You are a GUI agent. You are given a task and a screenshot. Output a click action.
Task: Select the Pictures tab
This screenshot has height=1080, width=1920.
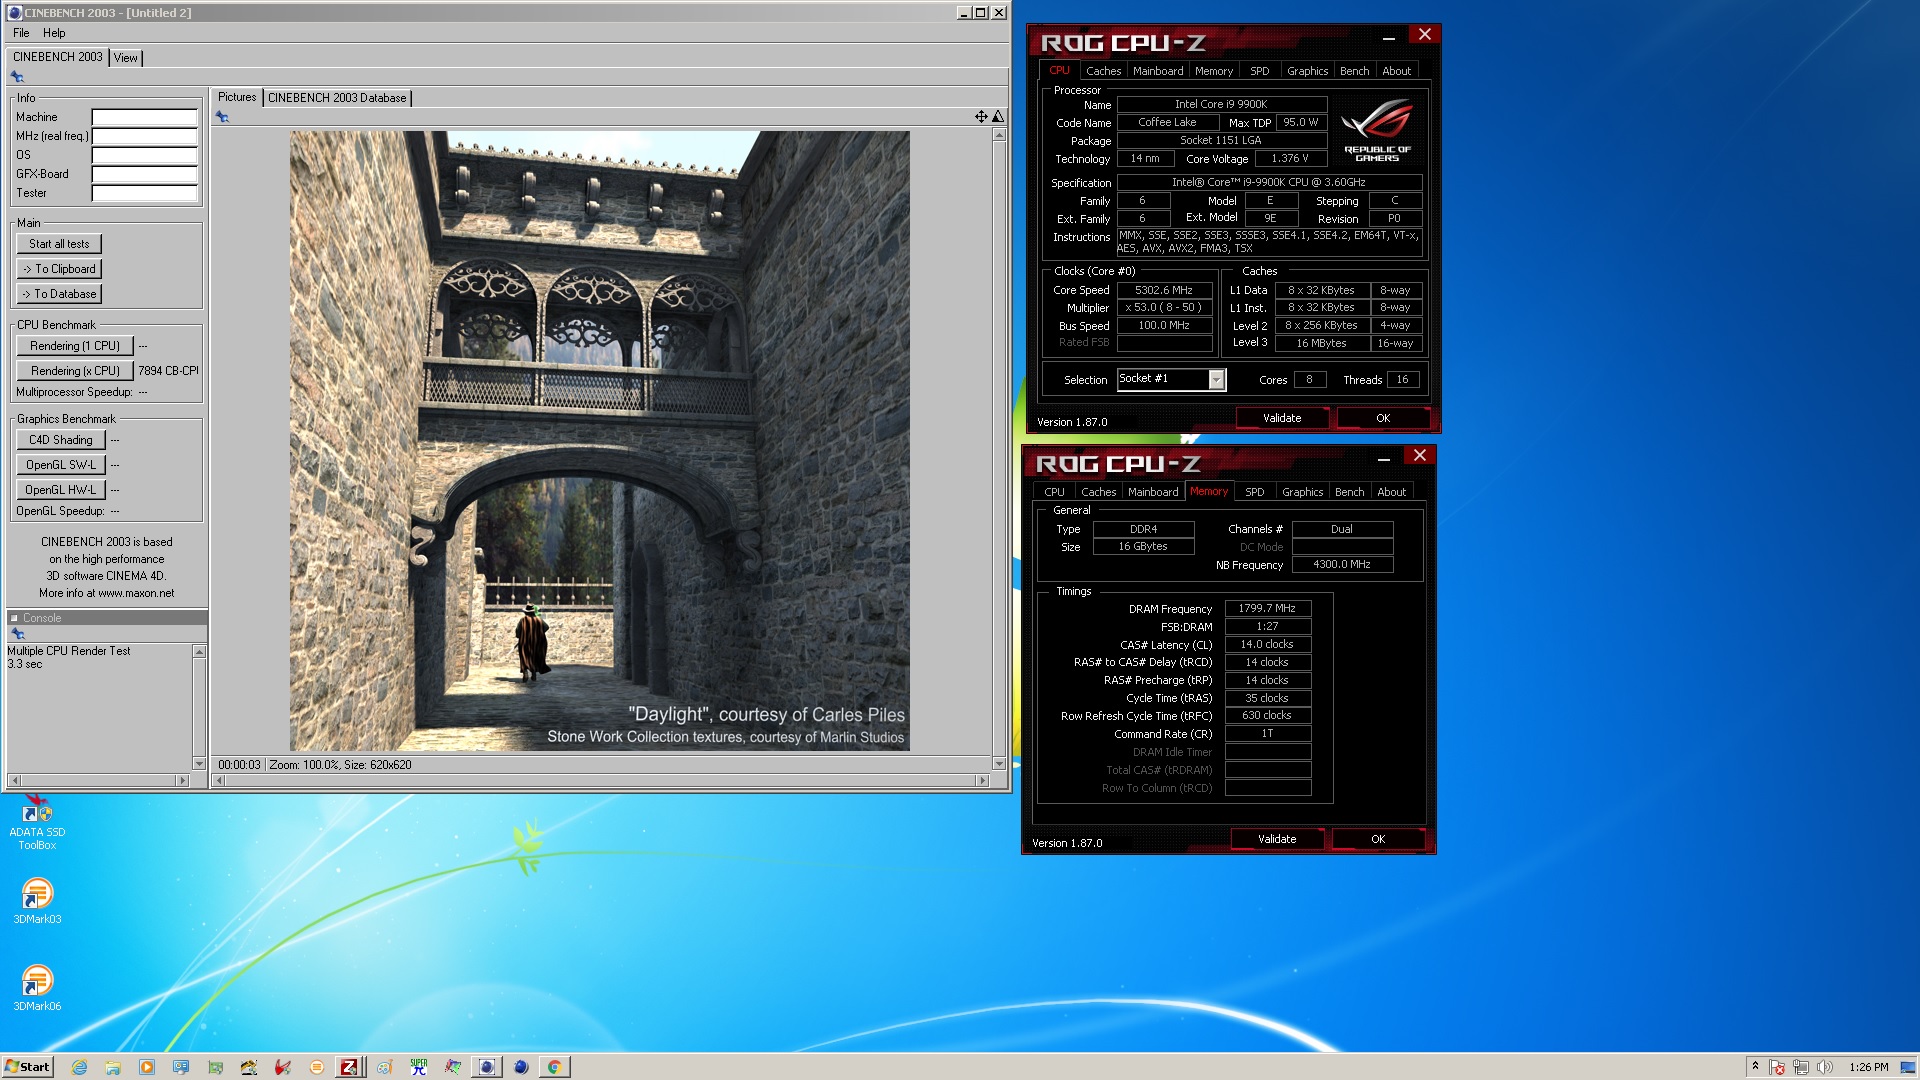(237, 97)
